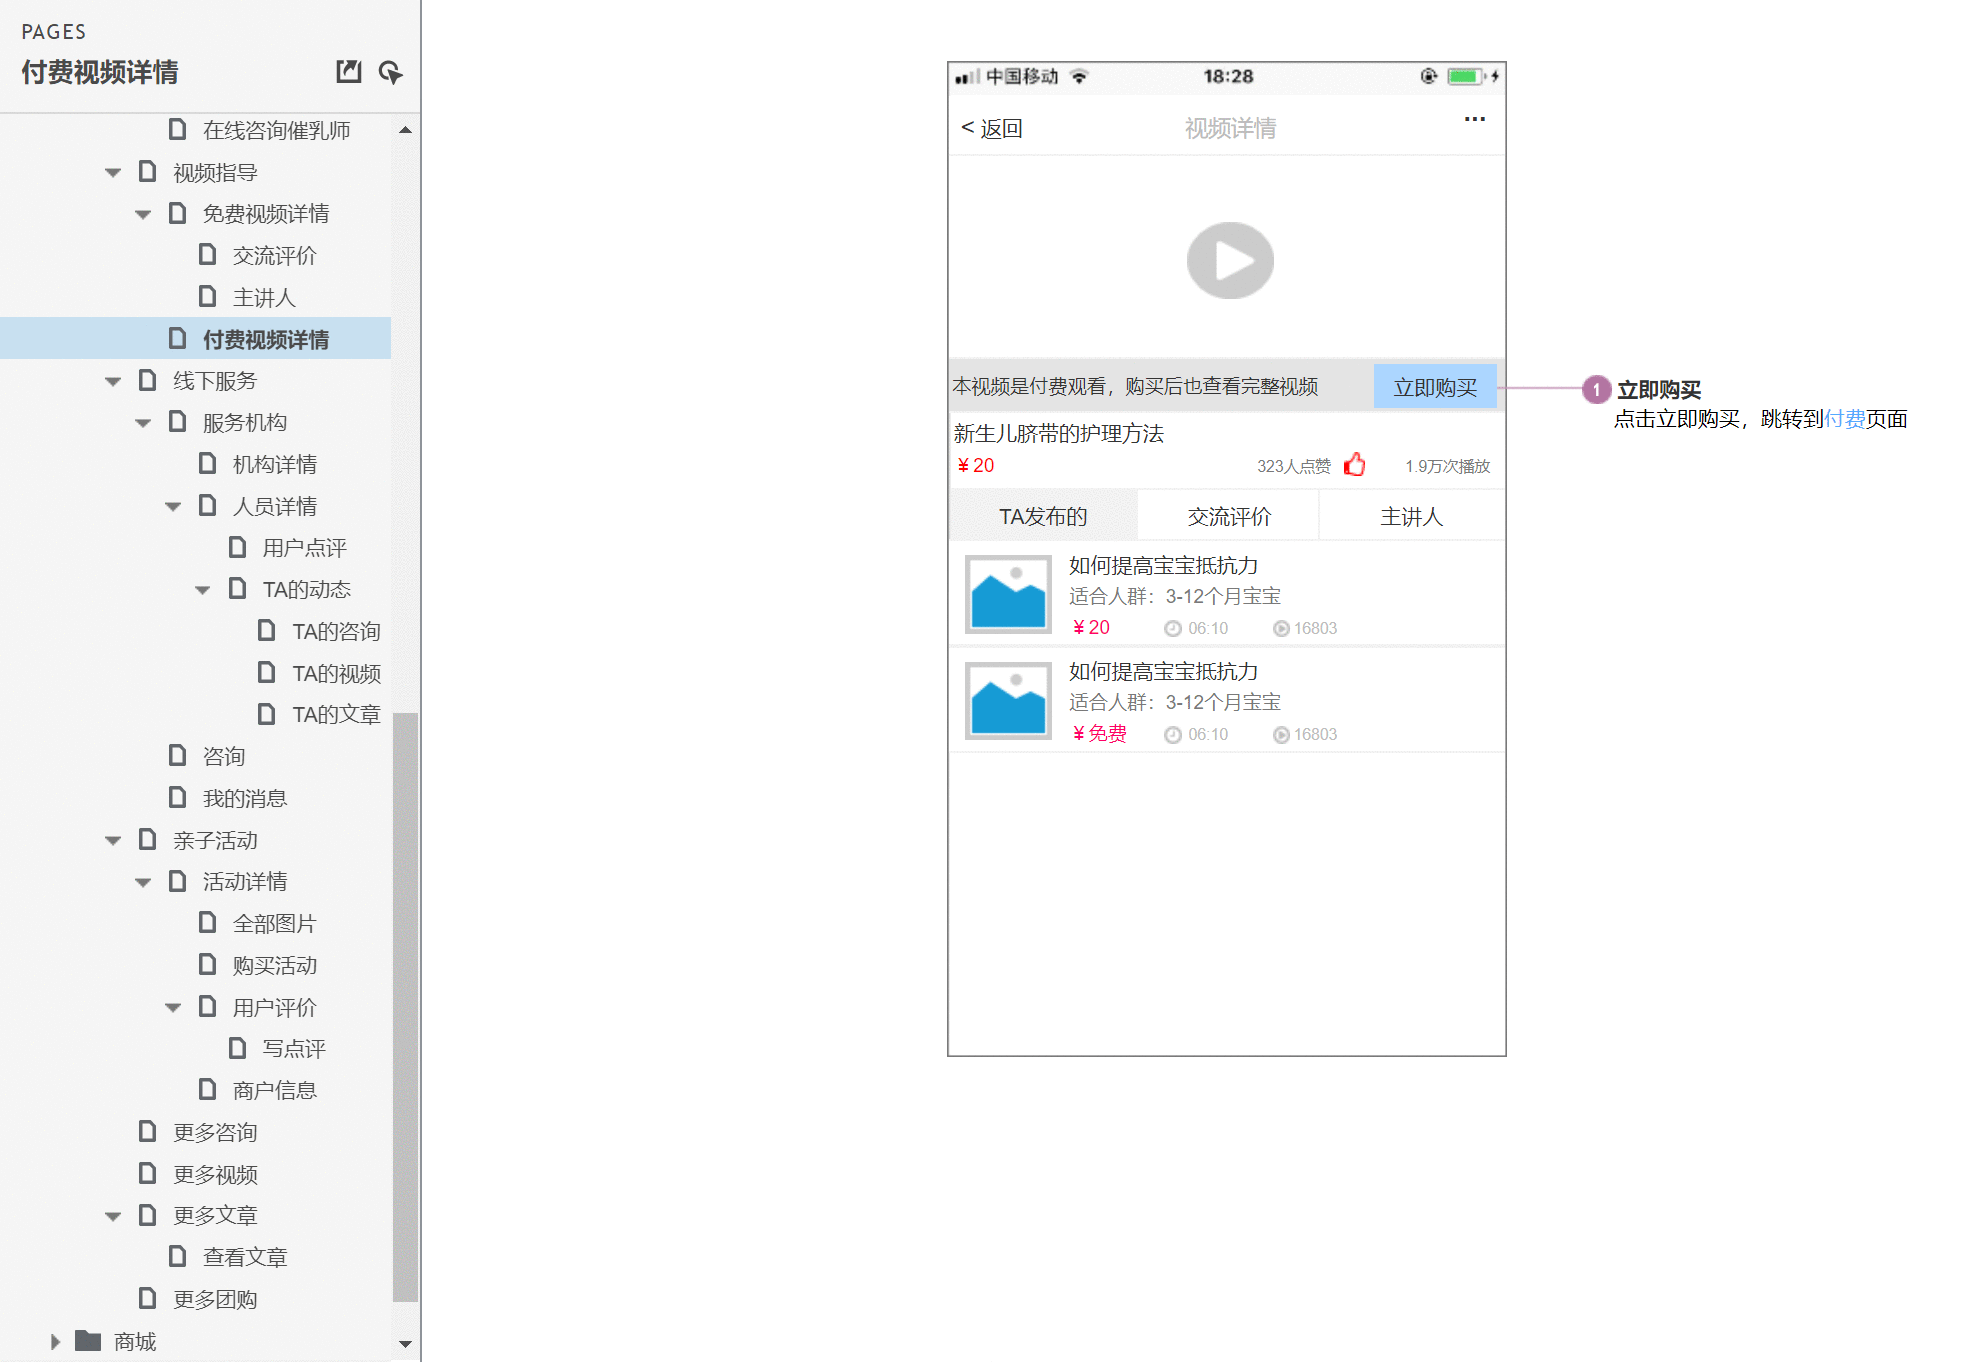
Task: Collapse the 服务机构 tree node
Action: pos(143,423)
